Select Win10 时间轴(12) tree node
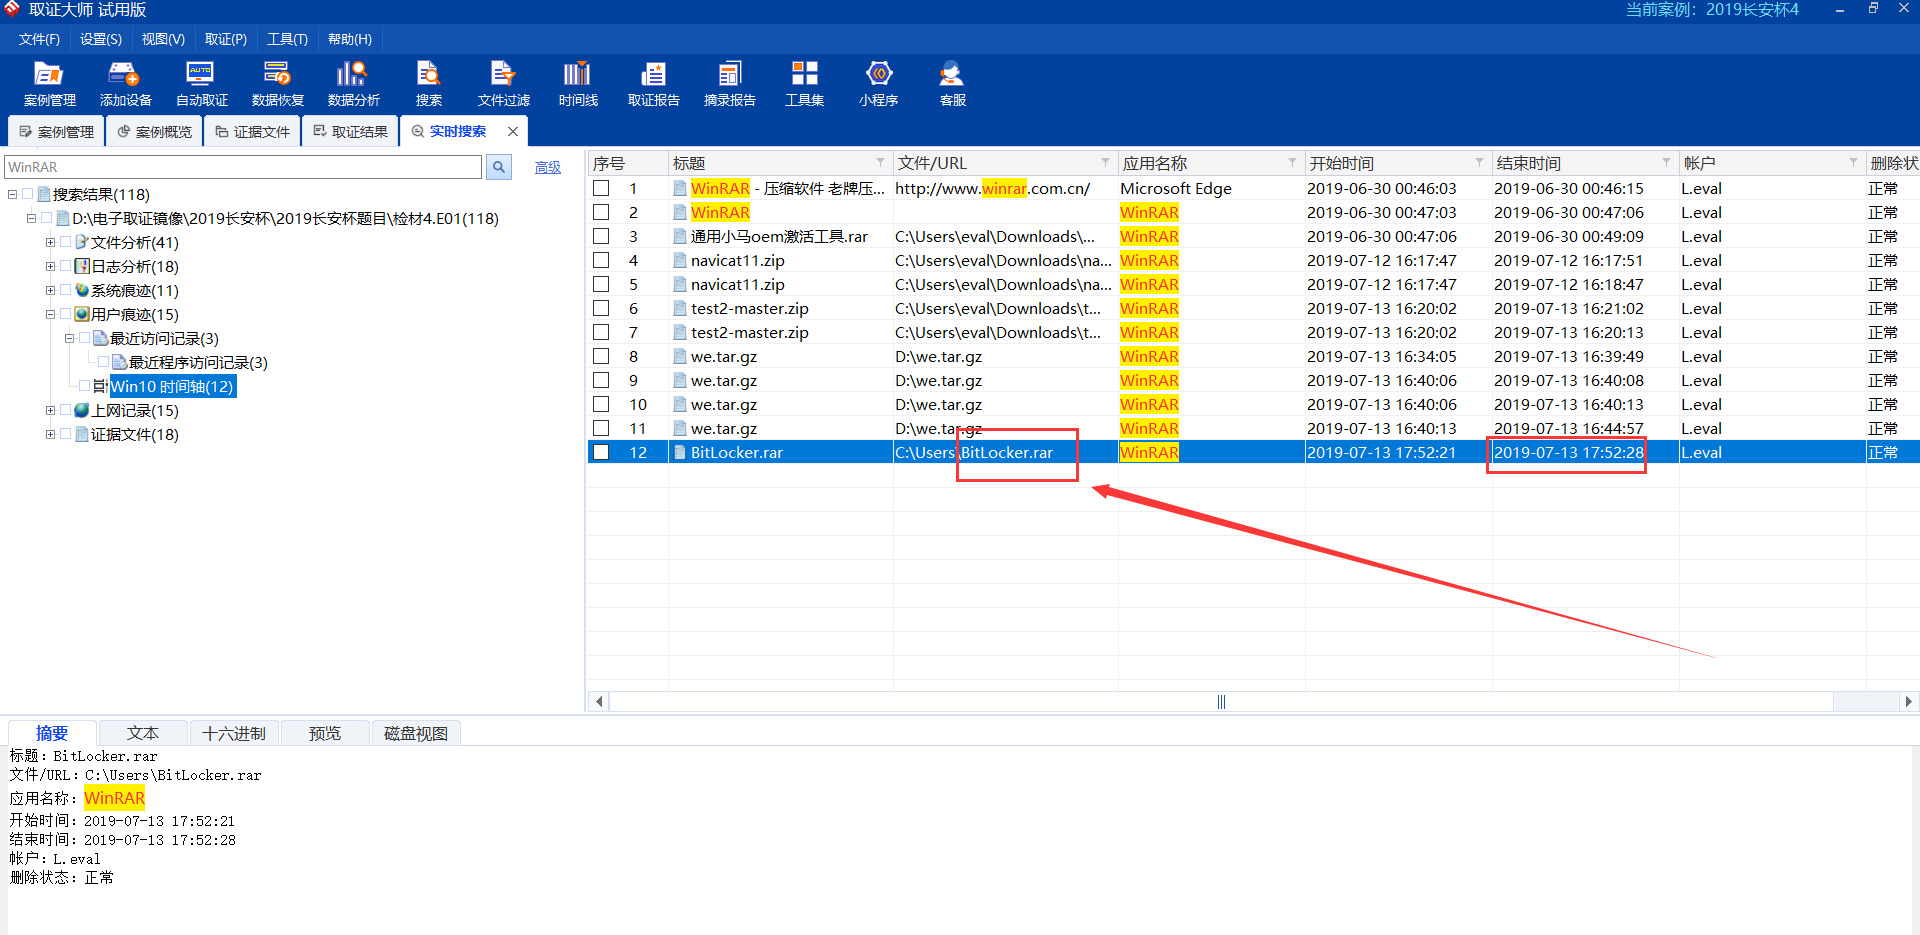Image resolution: width=1920 pixels, height=935 pixels. [x=172, y=386]
